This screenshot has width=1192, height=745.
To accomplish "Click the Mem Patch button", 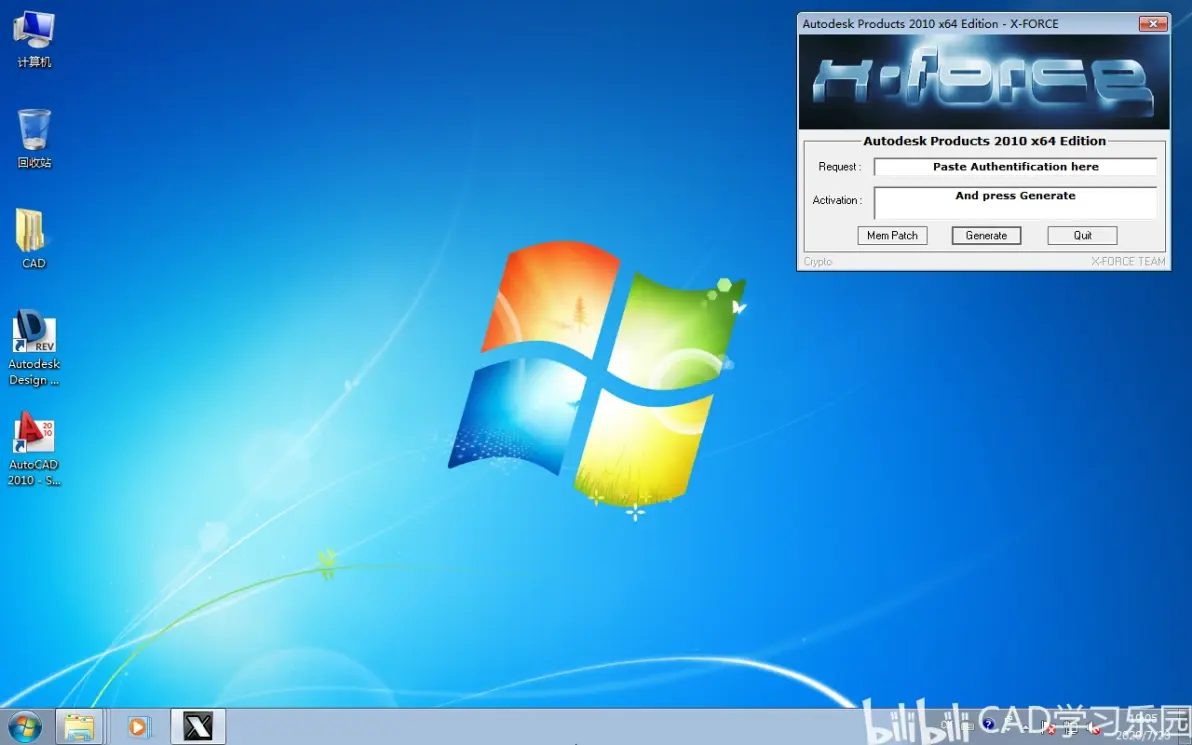I will (892, 236).
